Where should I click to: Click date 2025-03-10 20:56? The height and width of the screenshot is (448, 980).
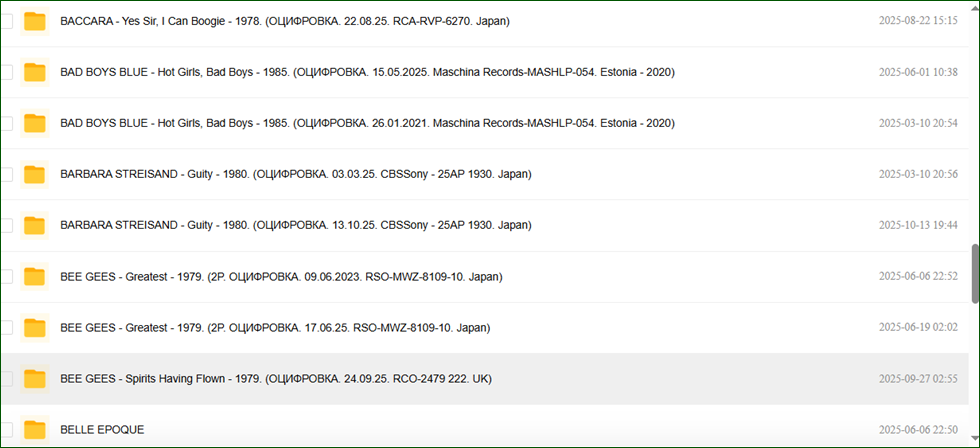(x=918, y=174)
